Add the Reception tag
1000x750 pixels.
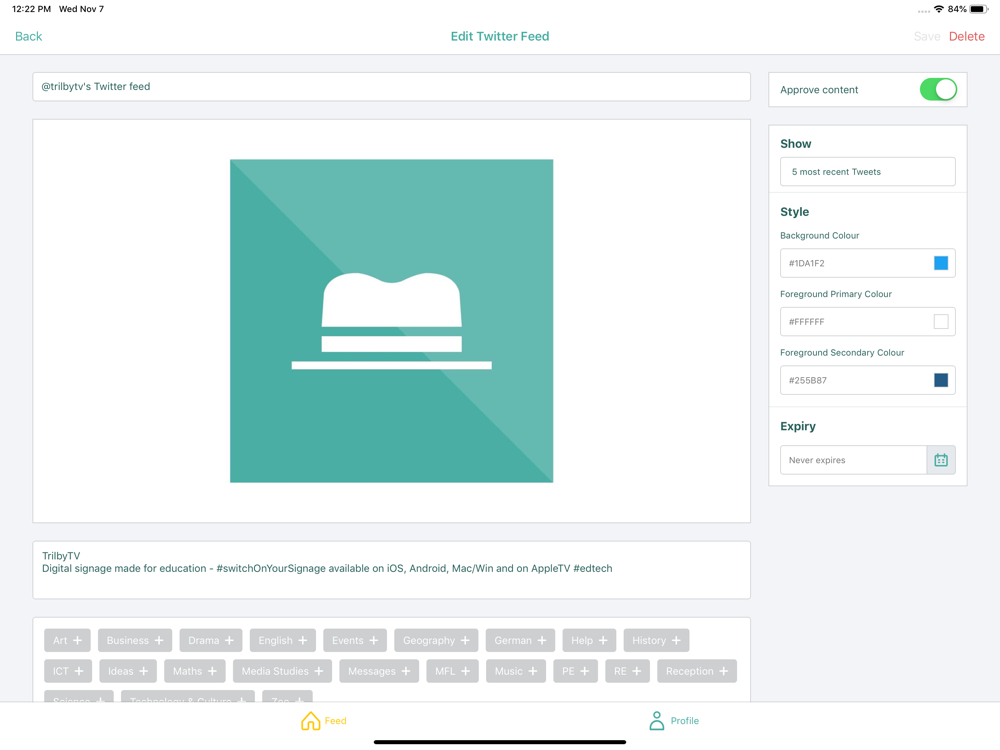[697, 671]
